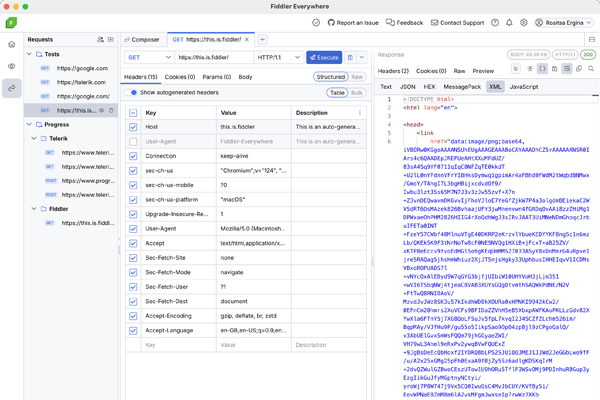Select the JSON response body tab
This screenshot has height=400, width=600.
408,87
